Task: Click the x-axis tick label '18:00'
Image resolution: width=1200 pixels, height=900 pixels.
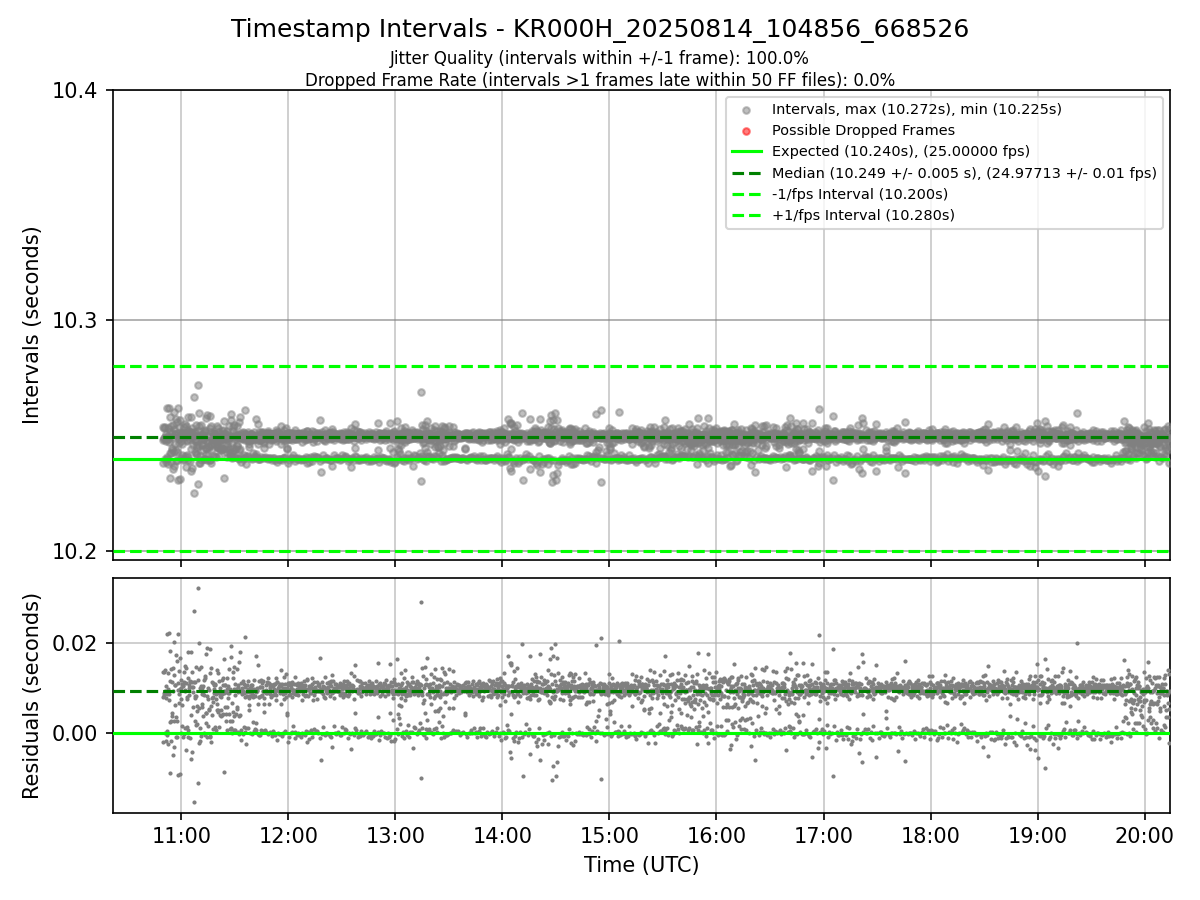Action: (930, 834)
